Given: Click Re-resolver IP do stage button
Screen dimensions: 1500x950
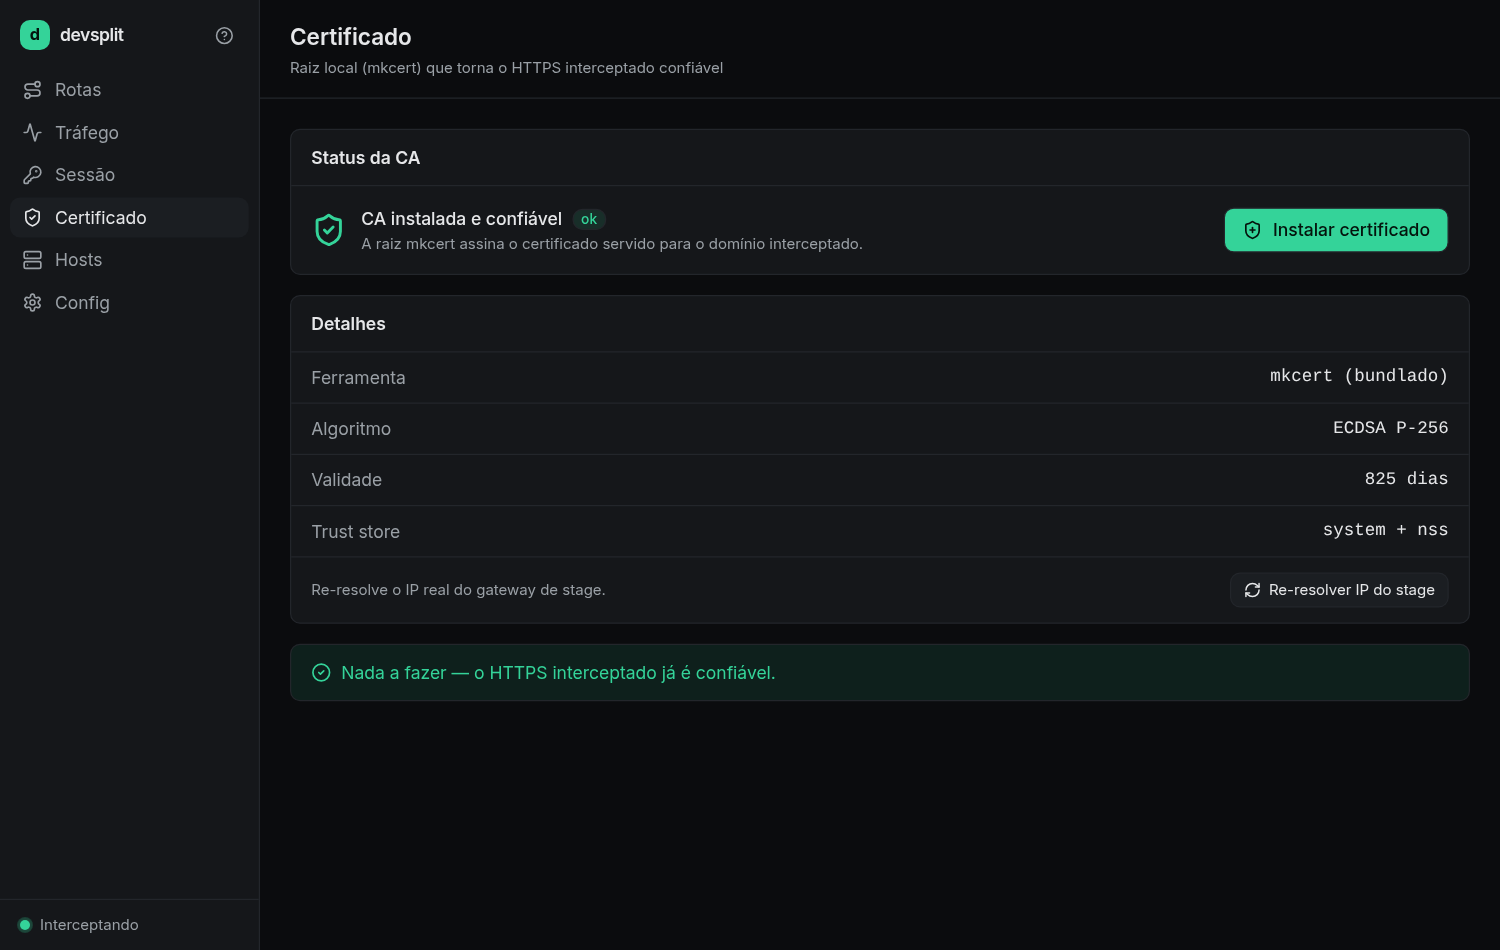Looking at the screenshot, I should 1339,590.
